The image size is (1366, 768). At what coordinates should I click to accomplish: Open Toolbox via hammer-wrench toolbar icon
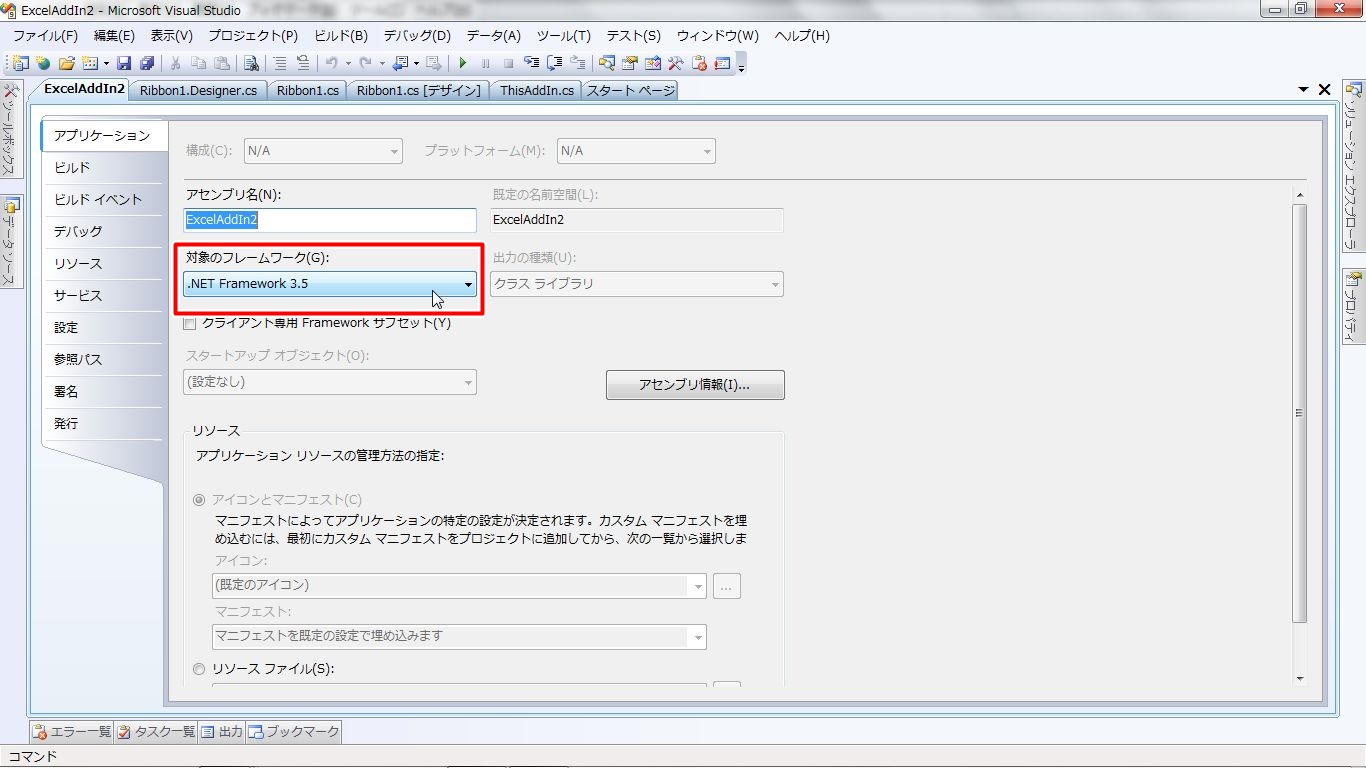tap(676, 63)
